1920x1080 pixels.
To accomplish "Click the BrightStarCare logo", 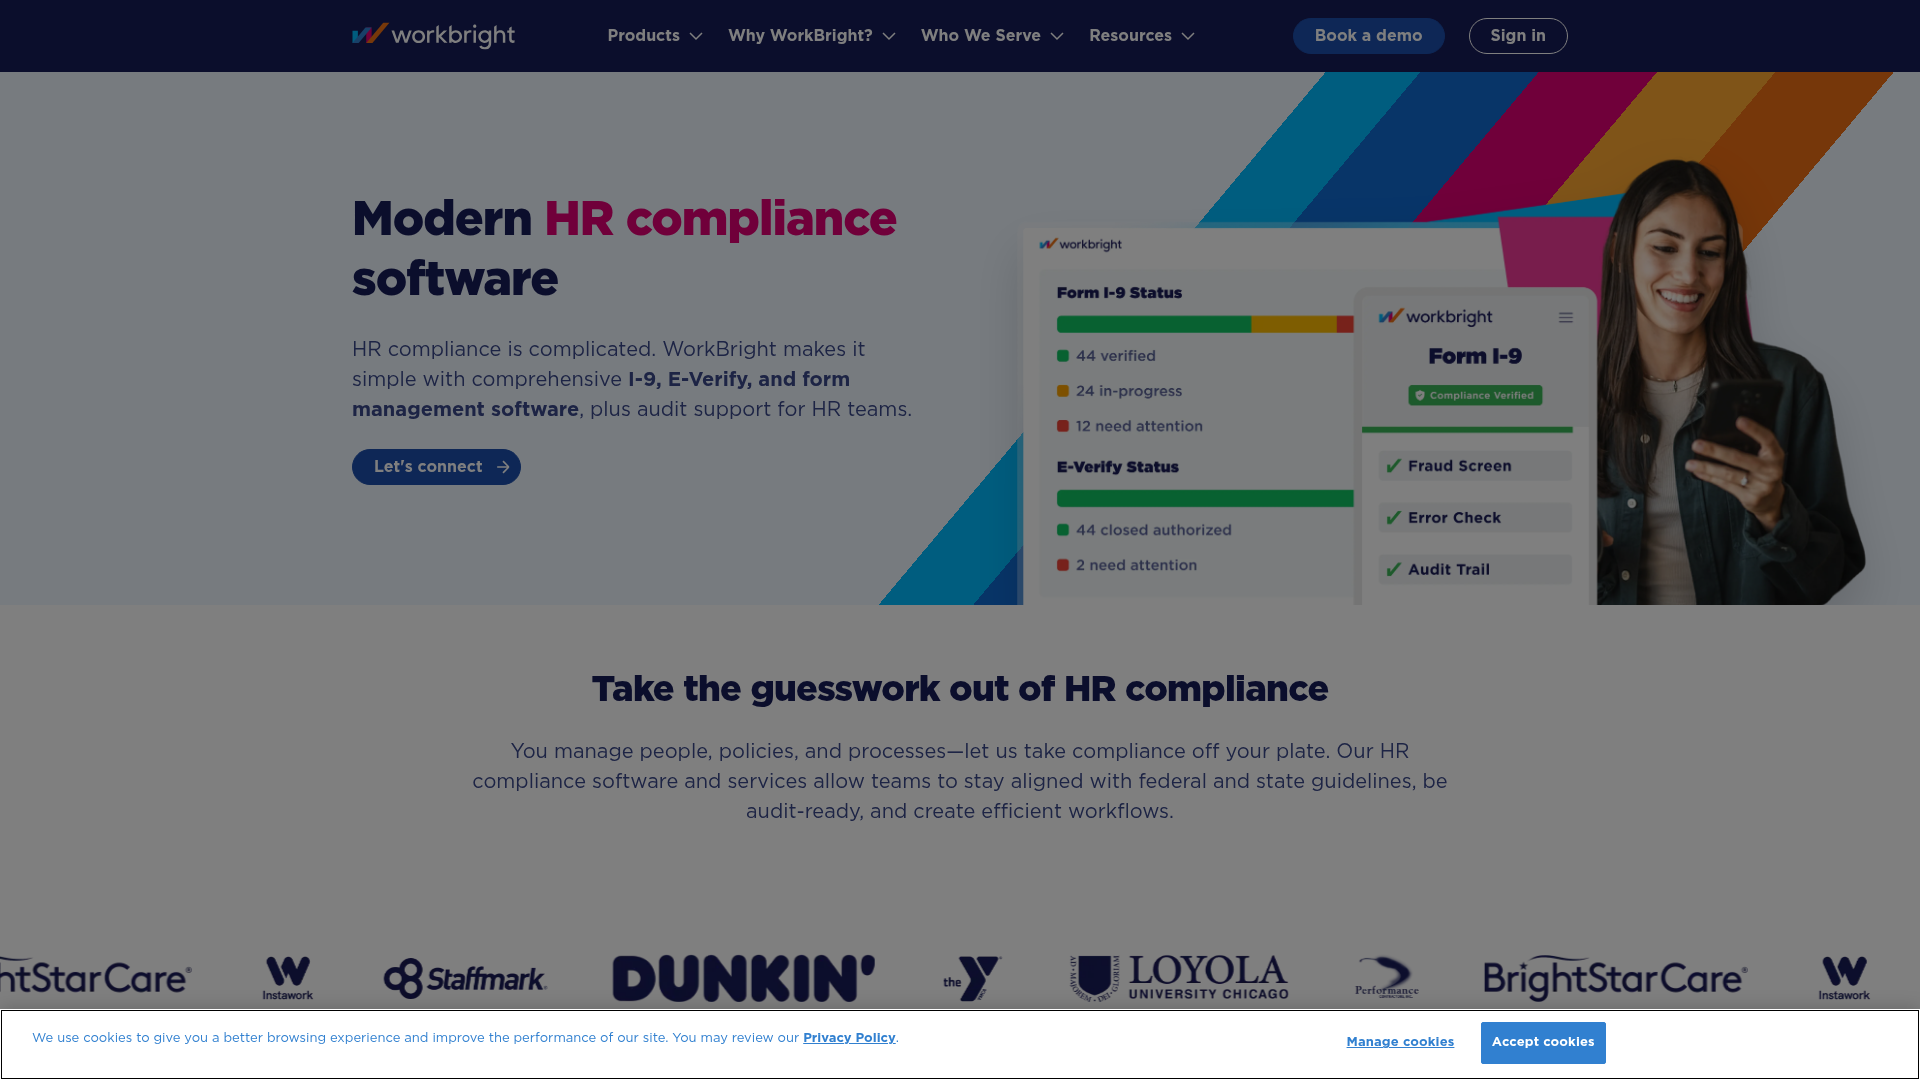I will [x=1615, y=977].
